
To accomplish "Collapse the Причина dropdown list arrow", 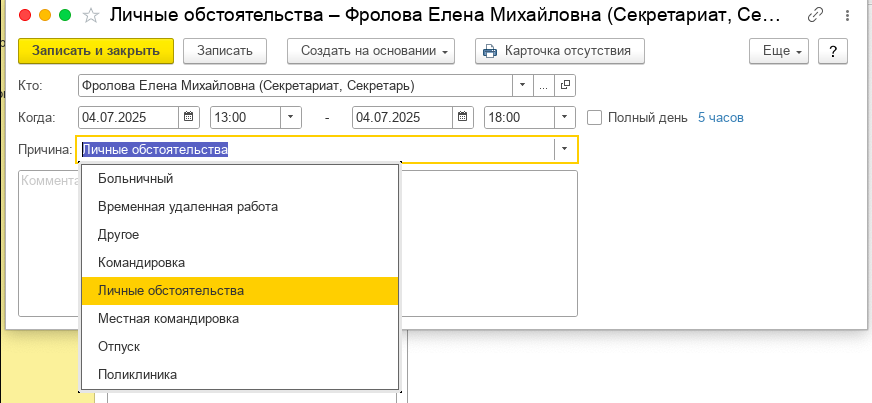I will click(565, 150).
